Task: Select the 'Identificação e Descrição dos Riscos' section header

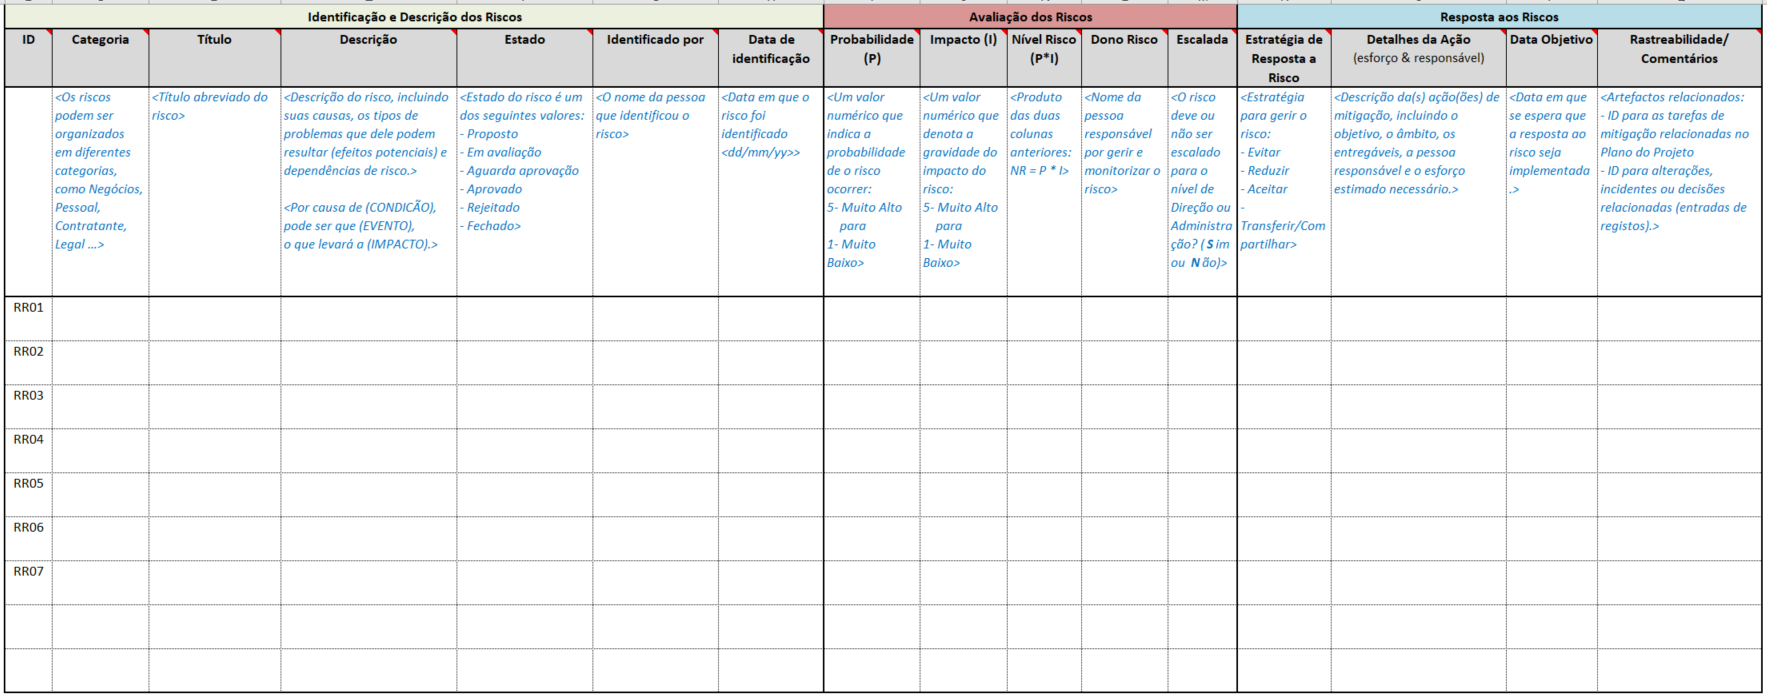Action: (414, 17)
